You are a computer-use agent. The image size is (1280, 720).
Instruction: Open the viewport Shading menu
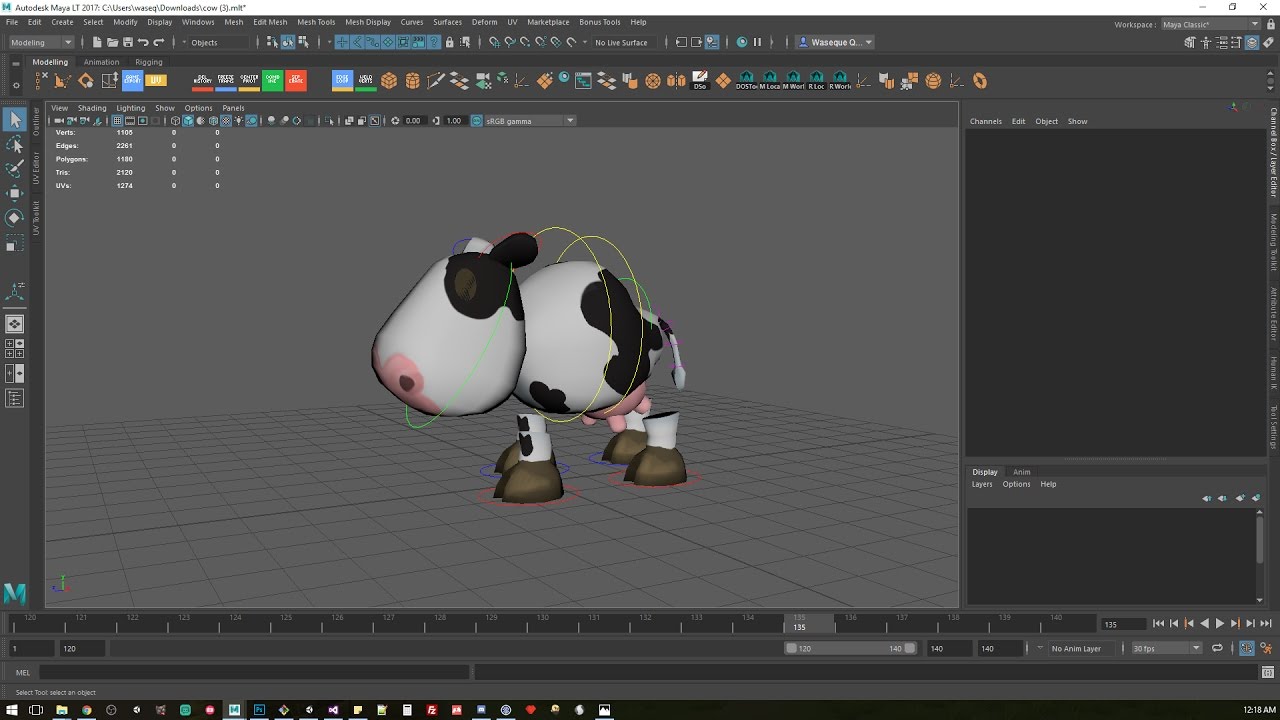point(92,108)
